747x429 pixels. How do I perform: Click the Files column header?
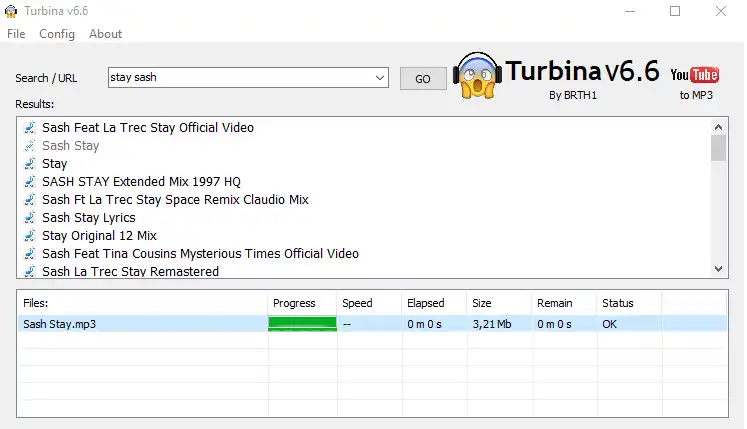point(142,303)
